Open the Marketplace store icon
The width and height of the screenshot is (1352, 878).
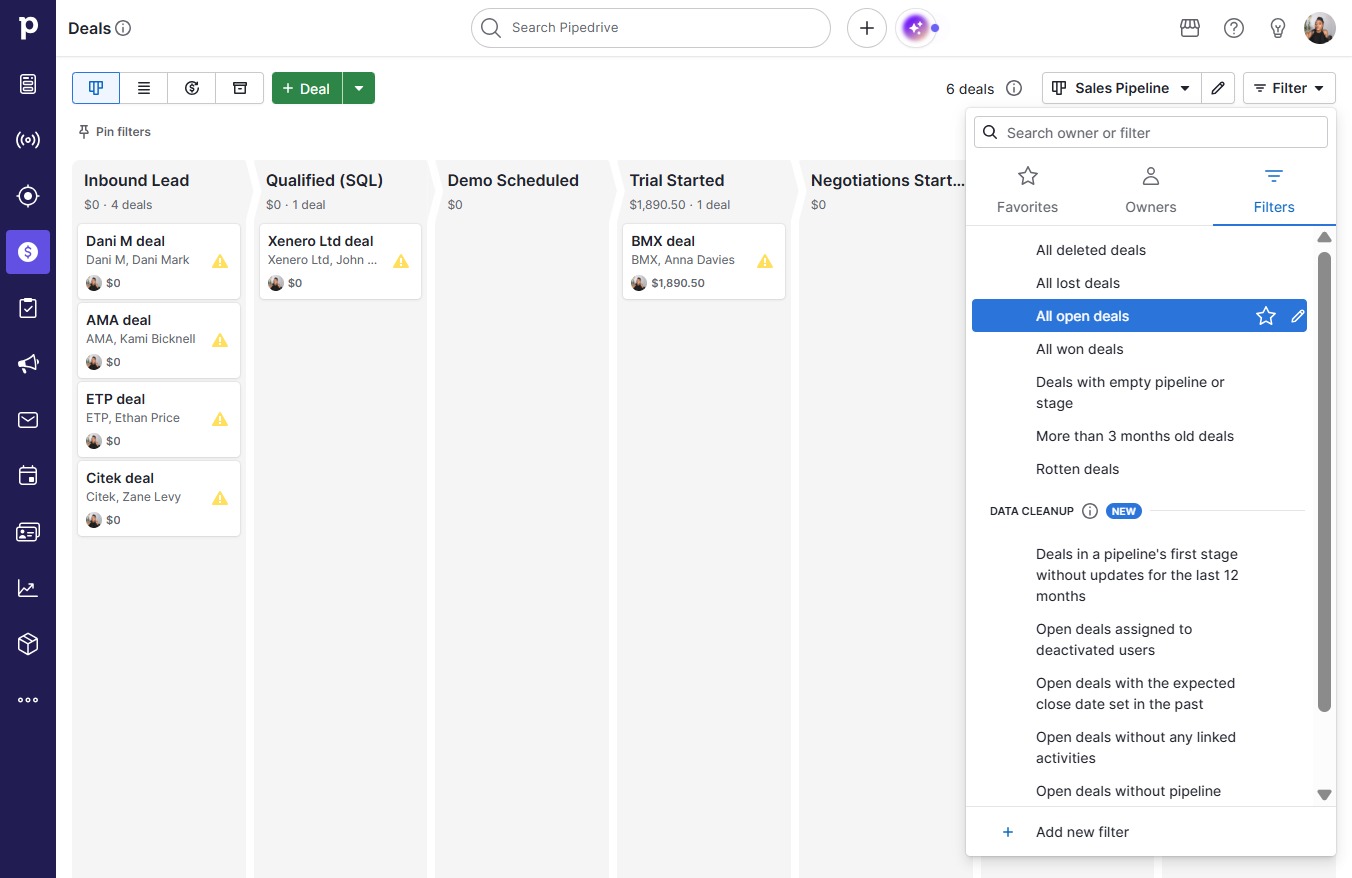pos(1190,28)
